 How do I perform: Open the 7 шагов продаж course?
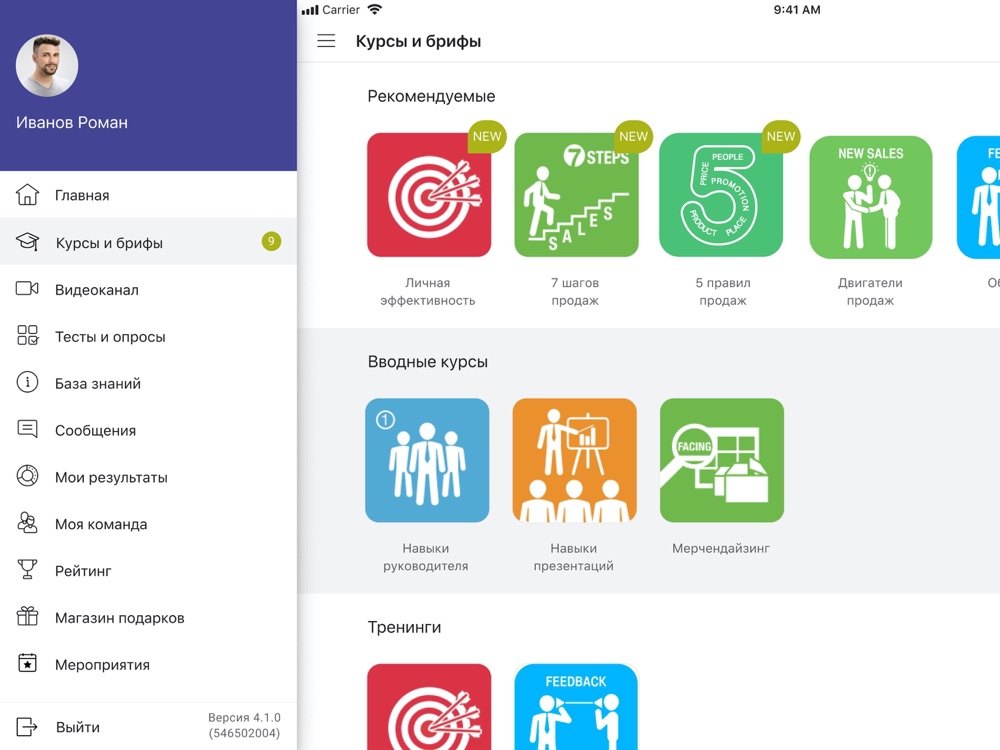[577, 195]
